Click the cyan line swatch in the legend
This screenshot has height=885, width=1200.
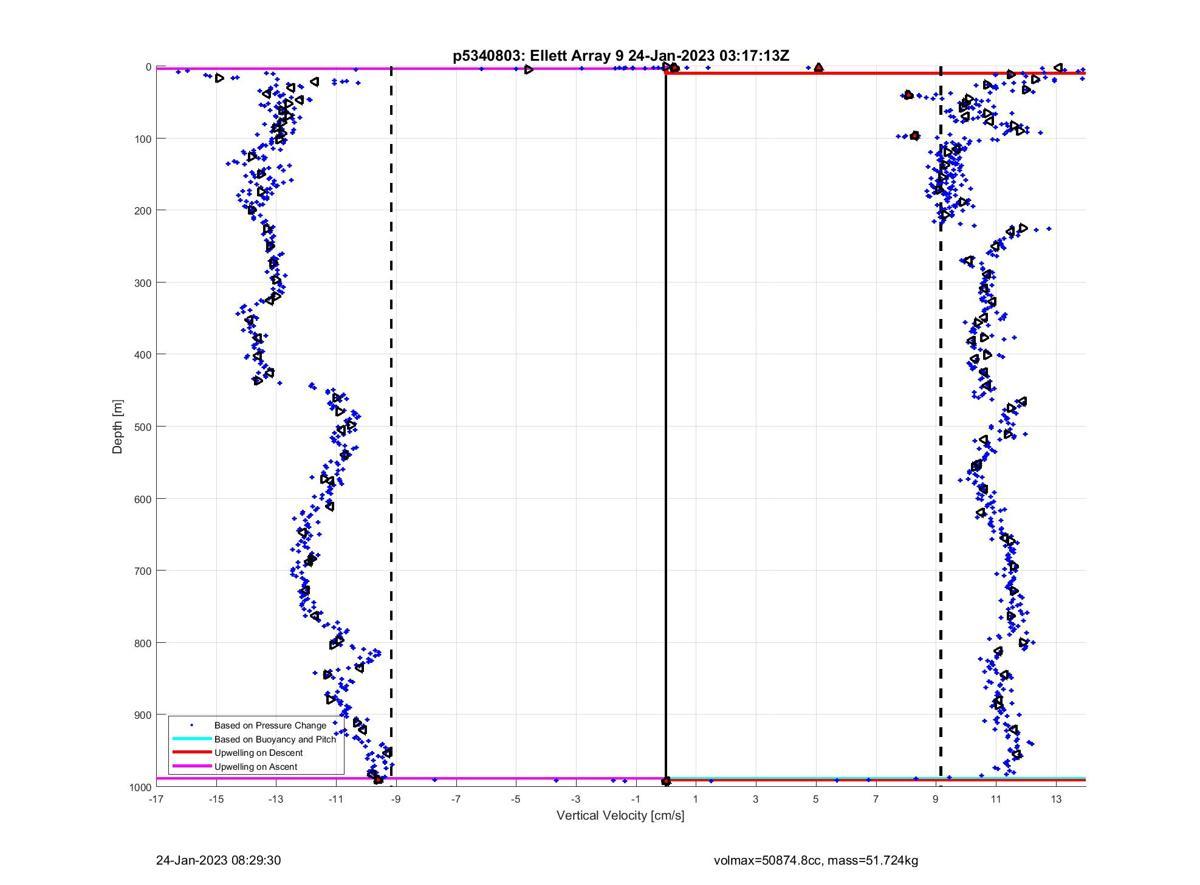pyautogui.click(x=191, y=739)
